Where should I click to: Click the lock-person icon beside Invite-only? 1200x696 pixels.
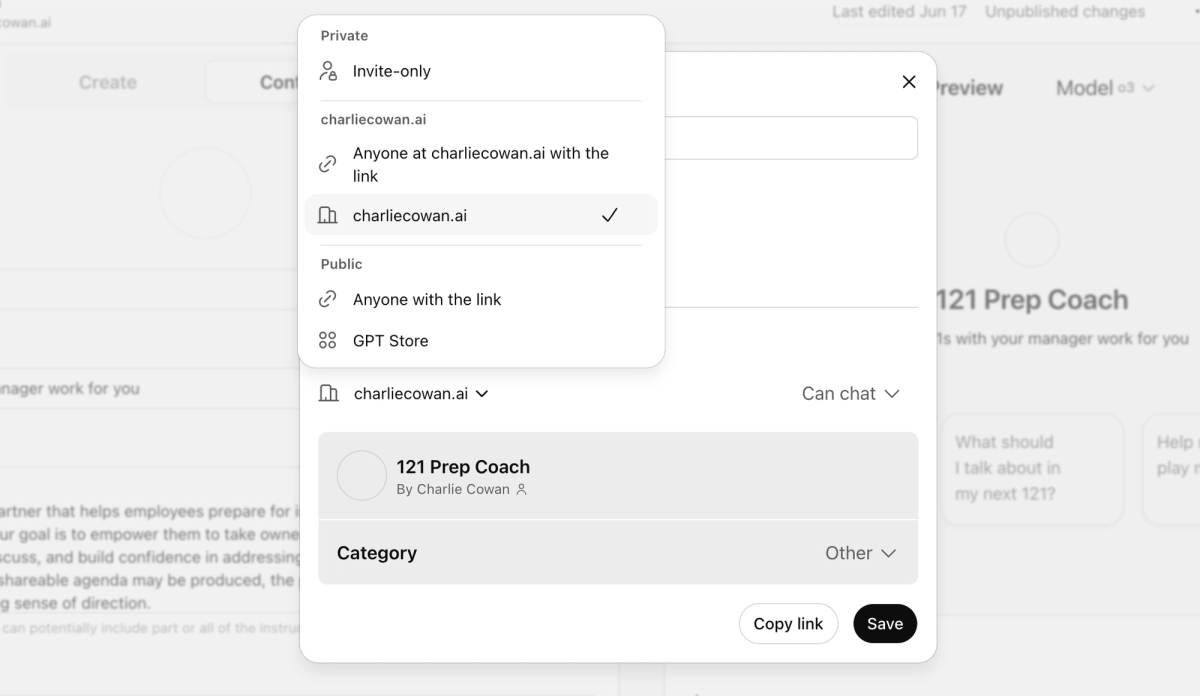coord(328,71)
